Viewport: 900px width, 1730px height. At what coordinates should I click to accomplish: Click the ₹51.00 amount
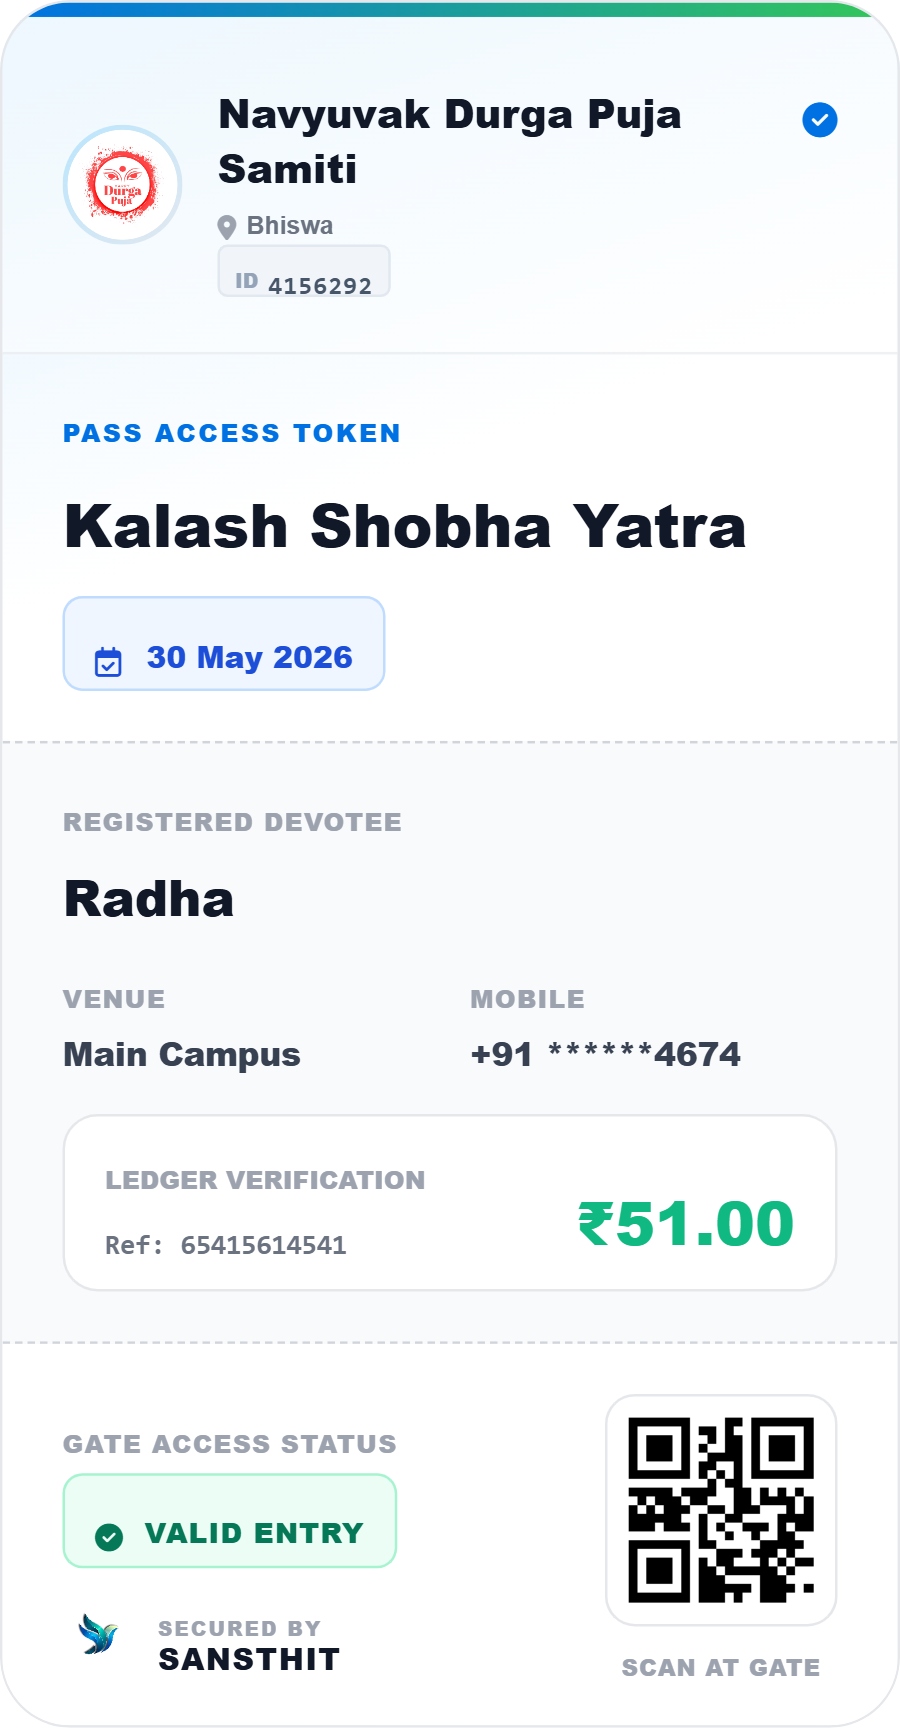click(x=686, y=1223)
